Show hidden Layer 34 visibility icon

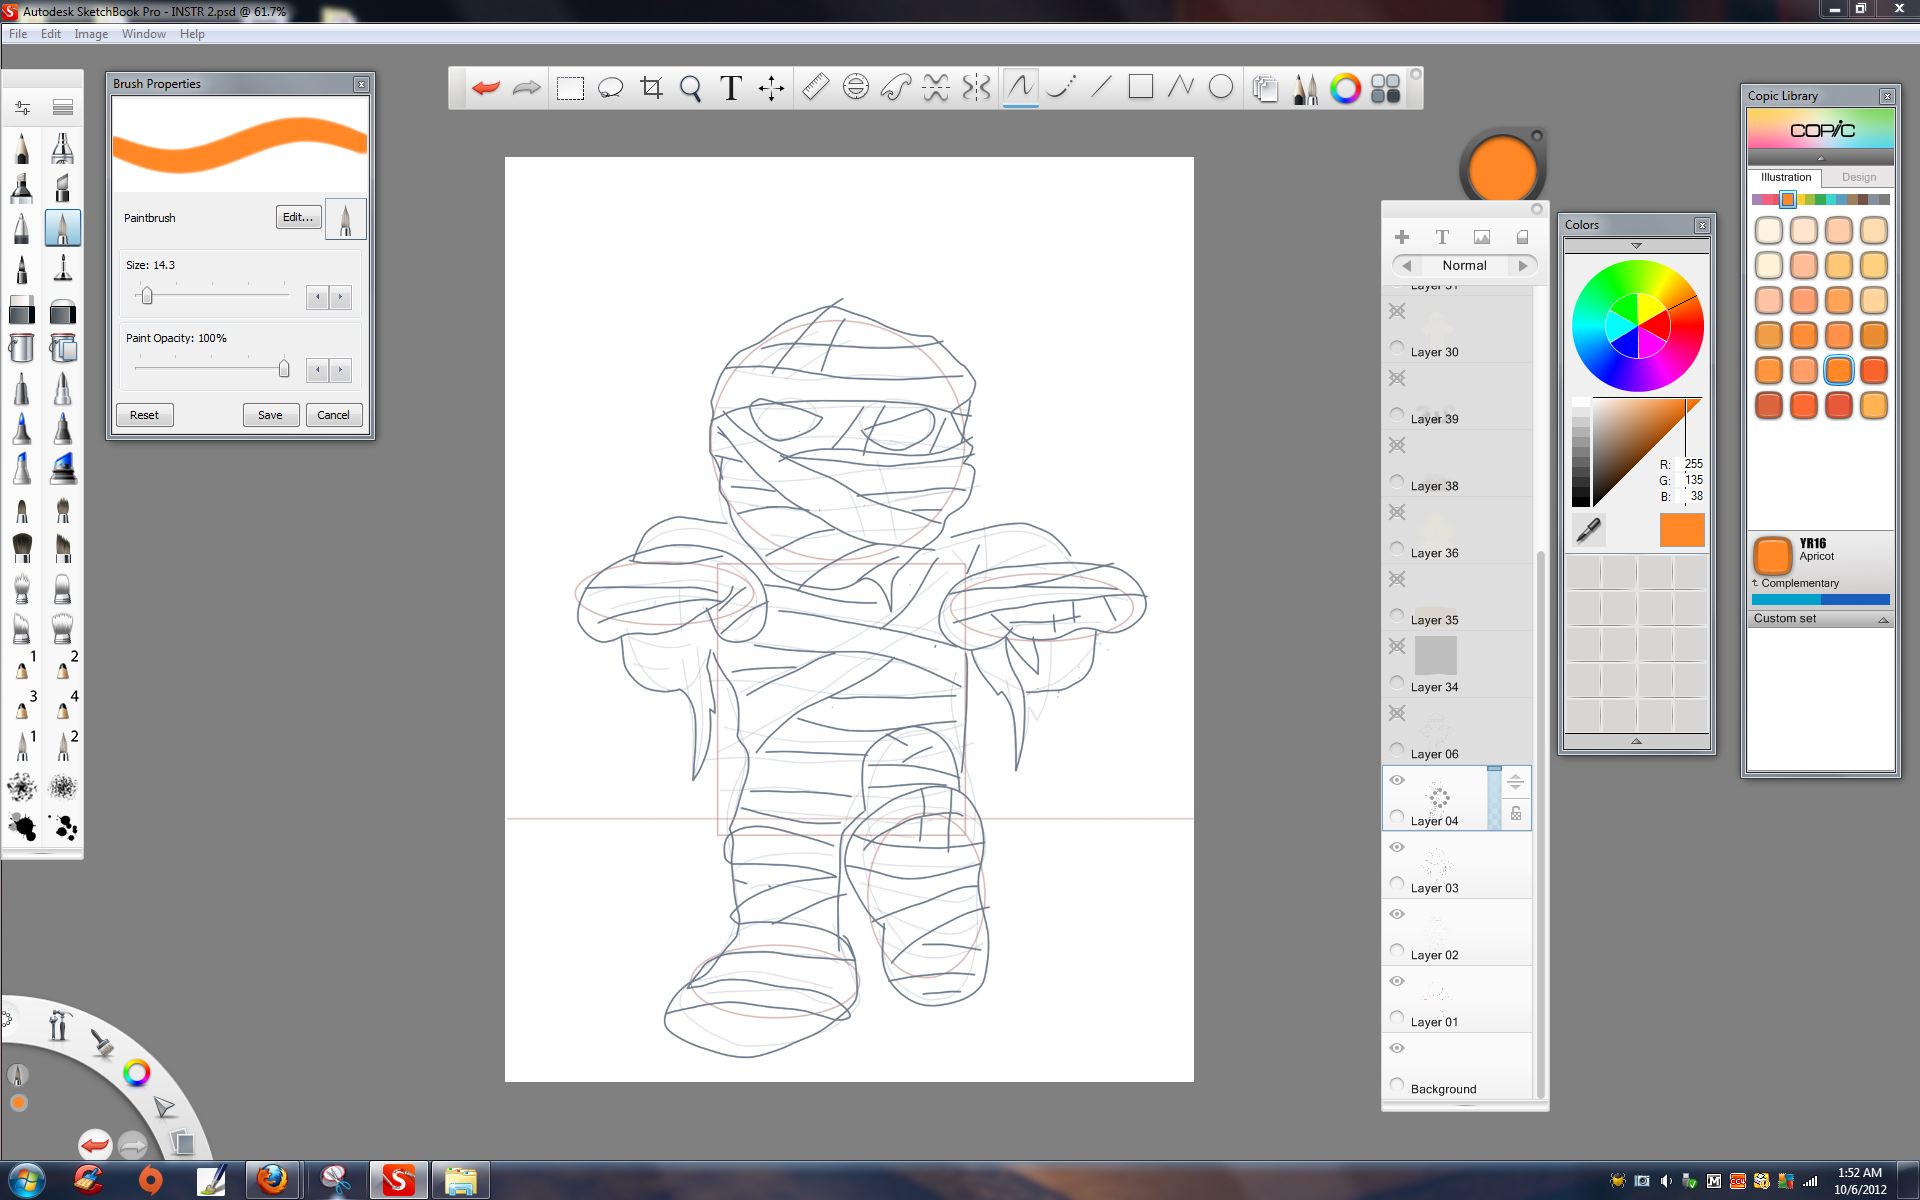(1398, 646)
